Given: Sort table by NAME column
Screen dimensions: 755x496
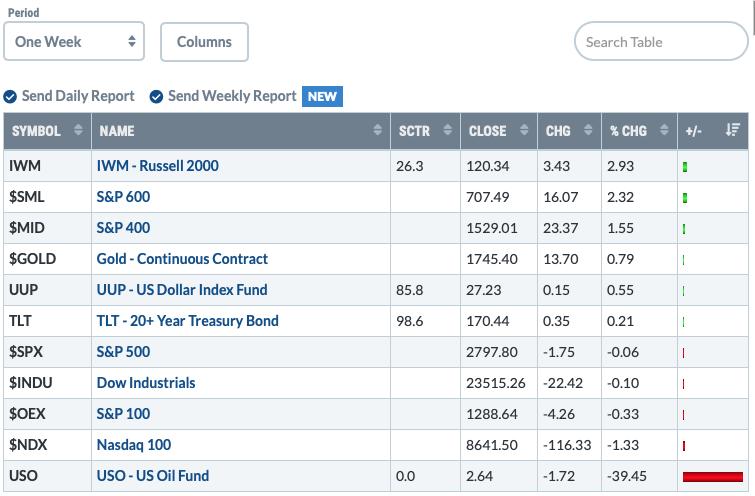Looking at the screenshot, I should tap(378, 130).
